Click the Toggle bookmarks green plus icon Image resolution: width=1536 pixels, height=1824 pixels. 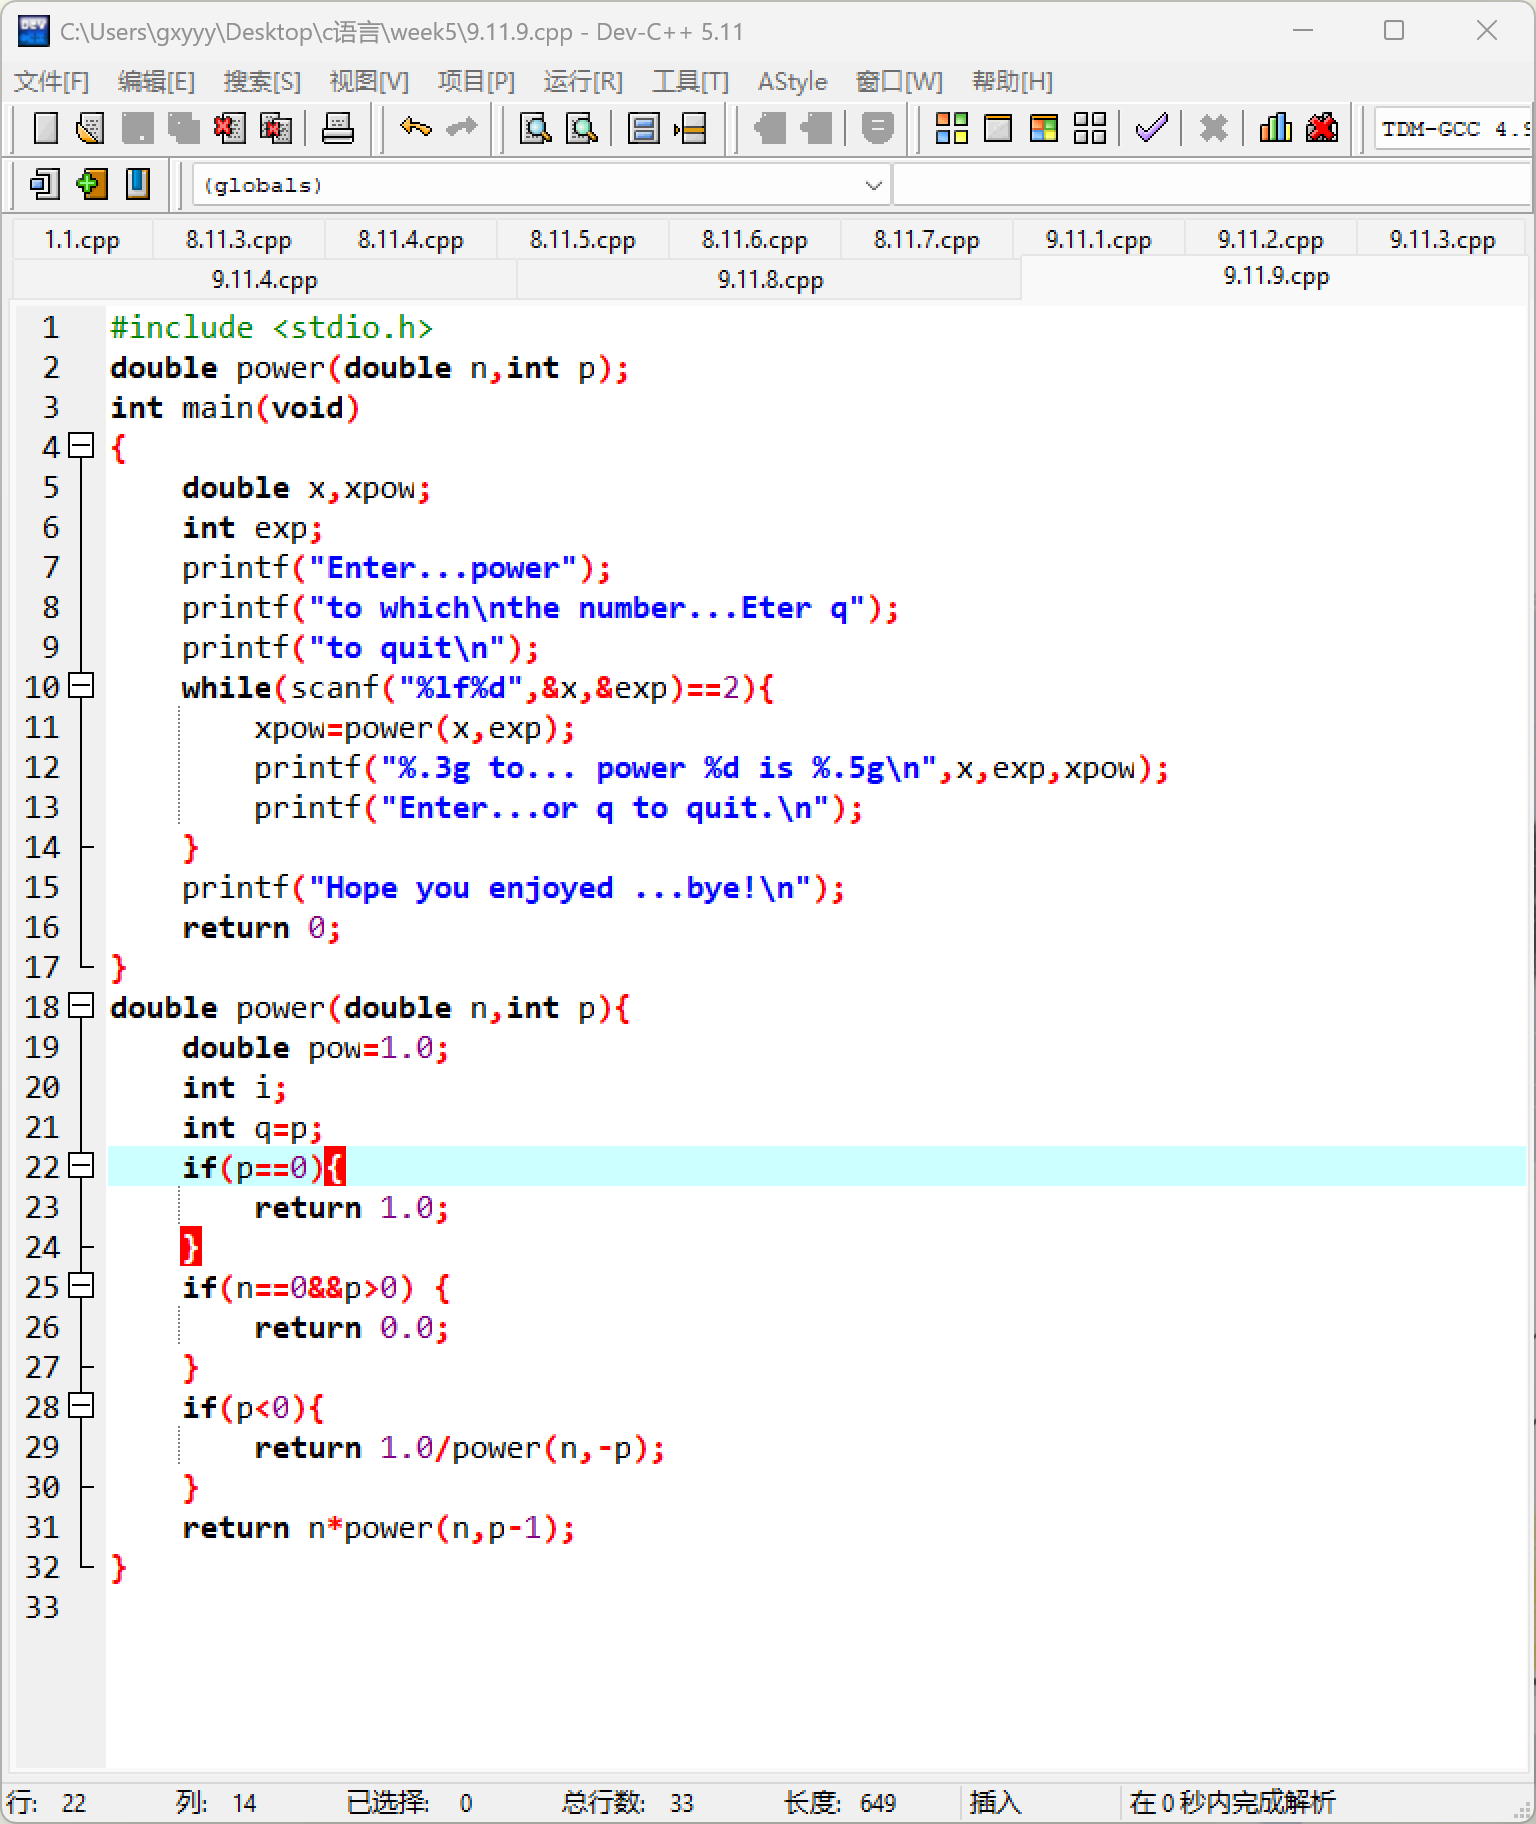coord(91,184)
